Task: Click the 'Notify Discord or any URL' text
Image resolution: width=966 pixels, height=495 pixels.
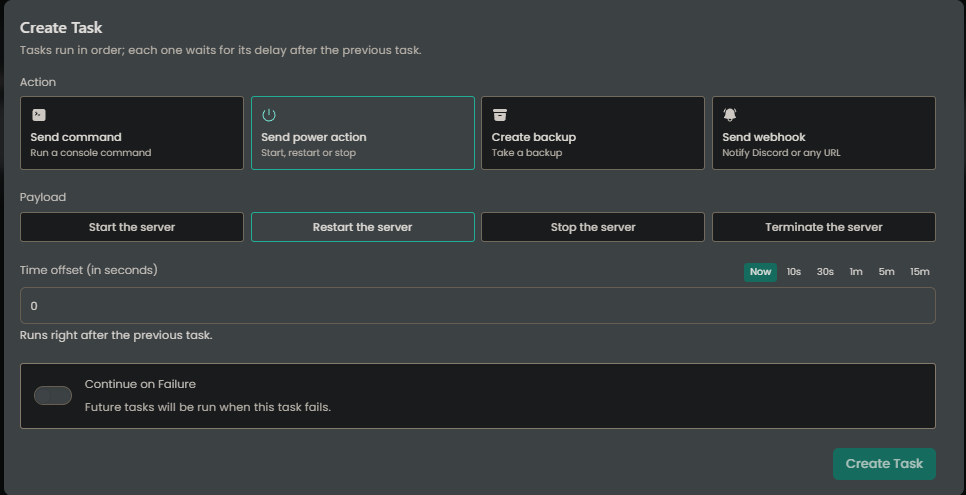Action: tap(781, 153)
